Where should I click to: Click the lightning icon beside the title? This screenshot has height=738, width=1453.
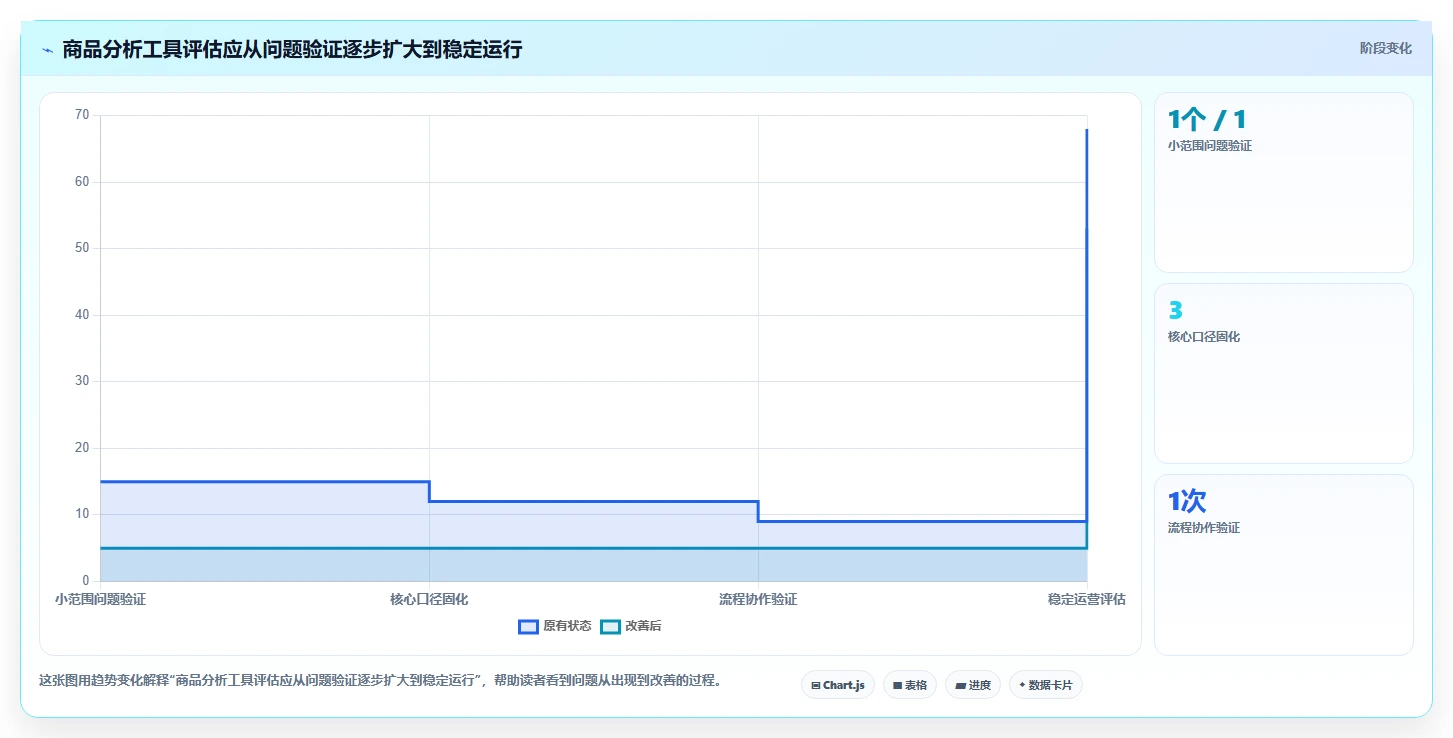coord(47,49)
